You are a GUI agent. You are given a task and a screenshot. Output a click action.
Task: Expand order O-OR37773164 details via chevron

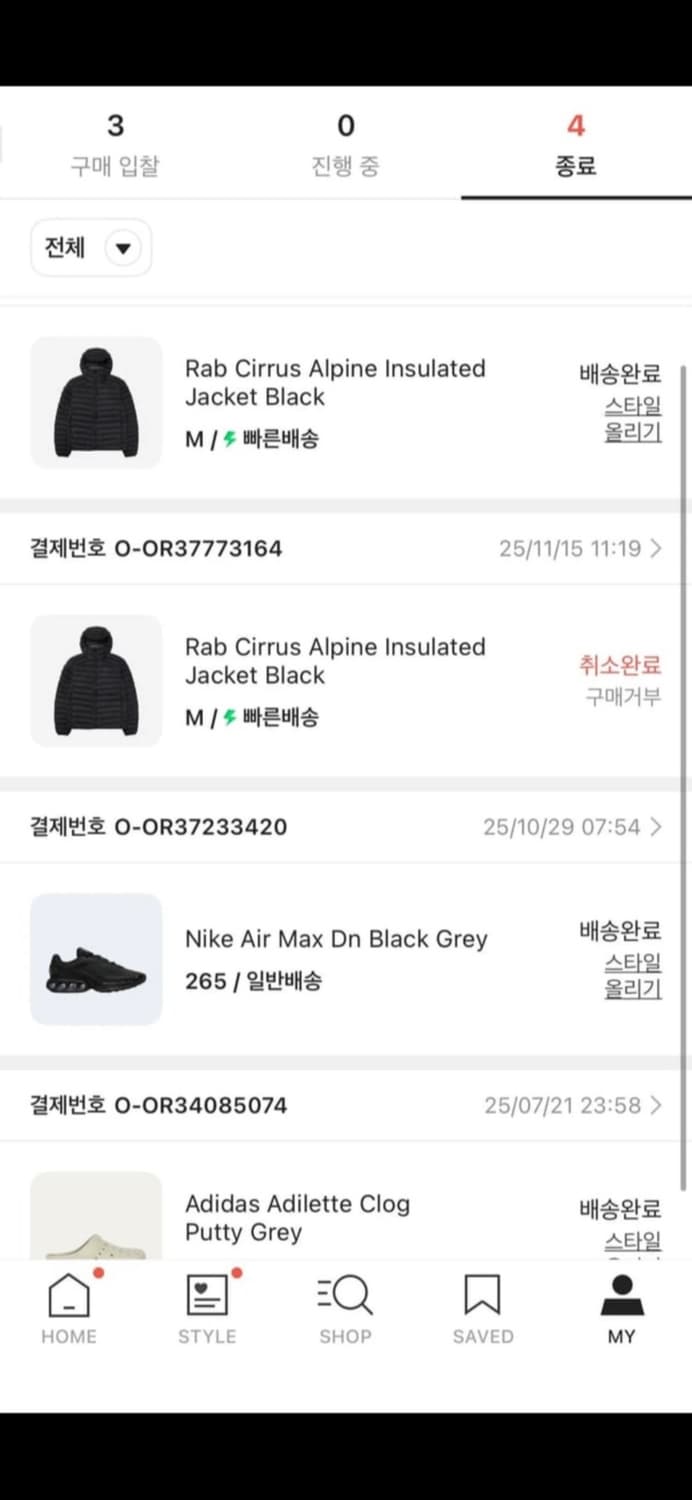point(658,547)
